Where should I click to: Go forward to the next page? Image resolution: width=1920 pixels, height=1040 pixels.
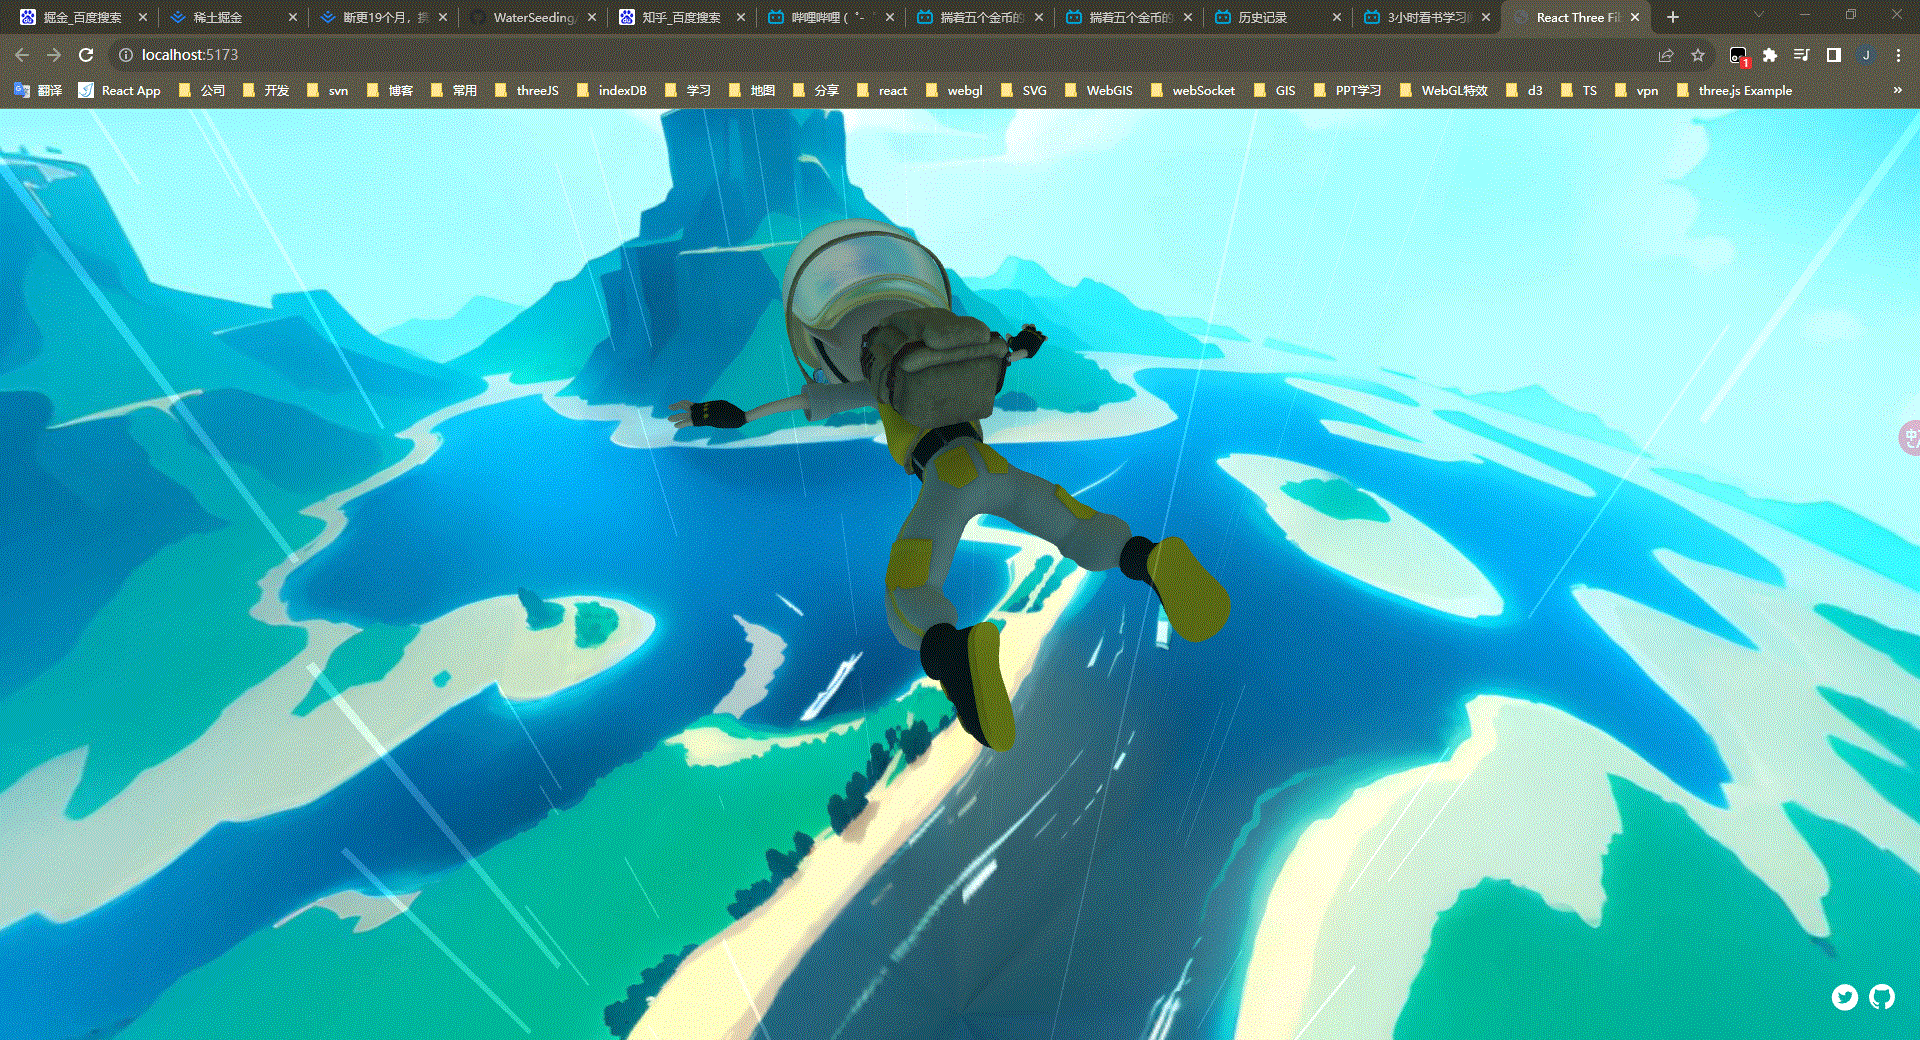54,55
